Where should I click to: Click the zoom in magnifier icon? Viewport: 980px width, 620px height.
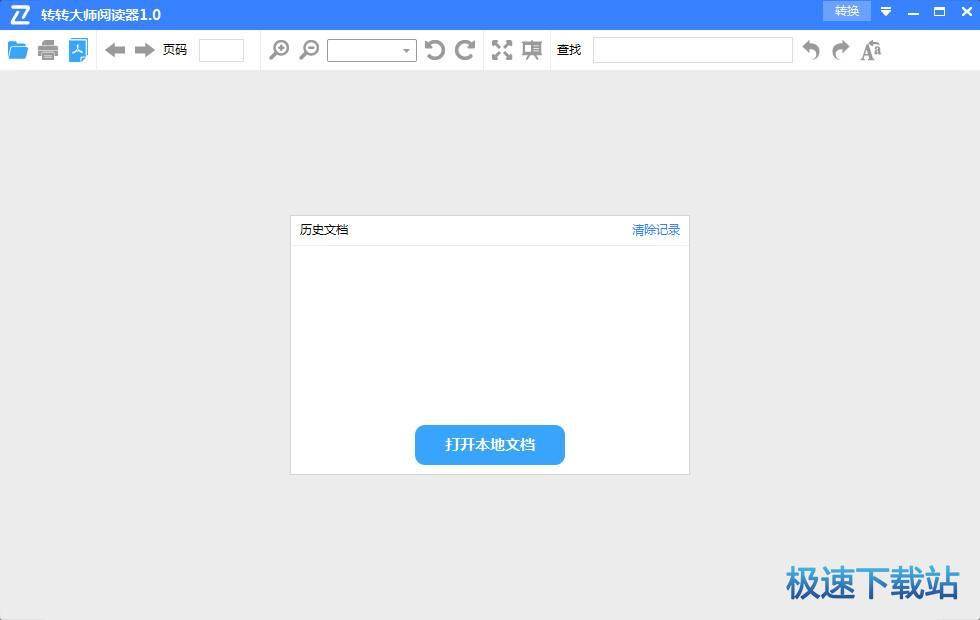[x=280, y=49]
